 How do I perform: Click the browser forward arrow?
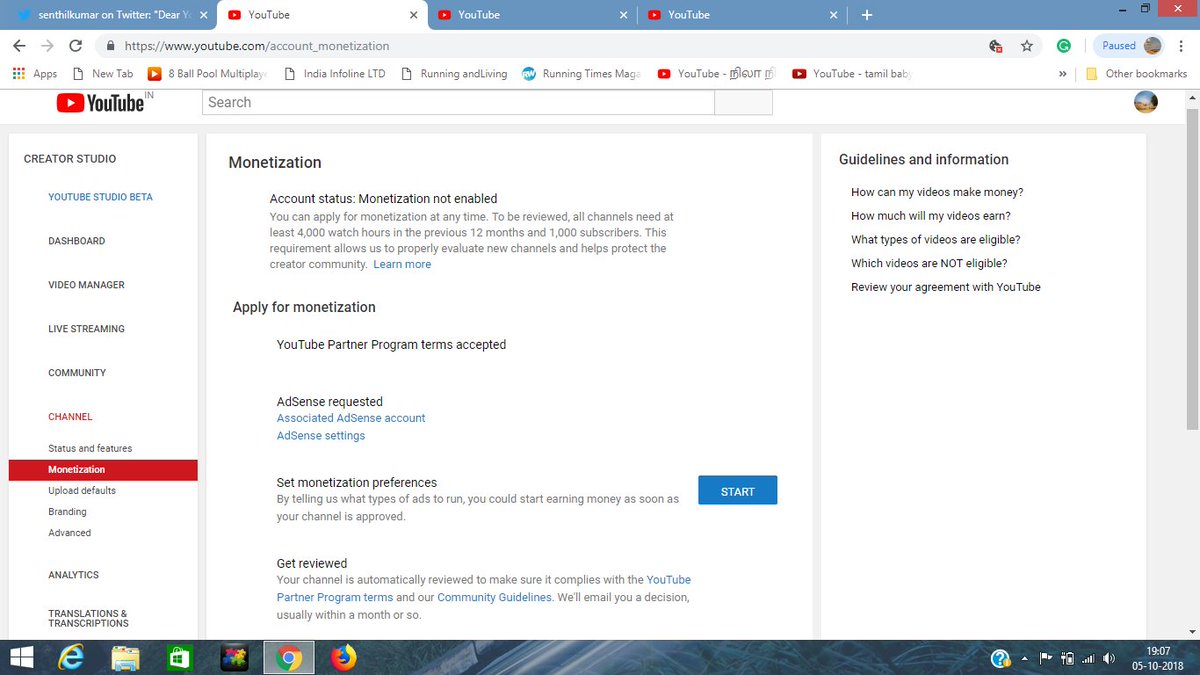click(x=48, y=46)
